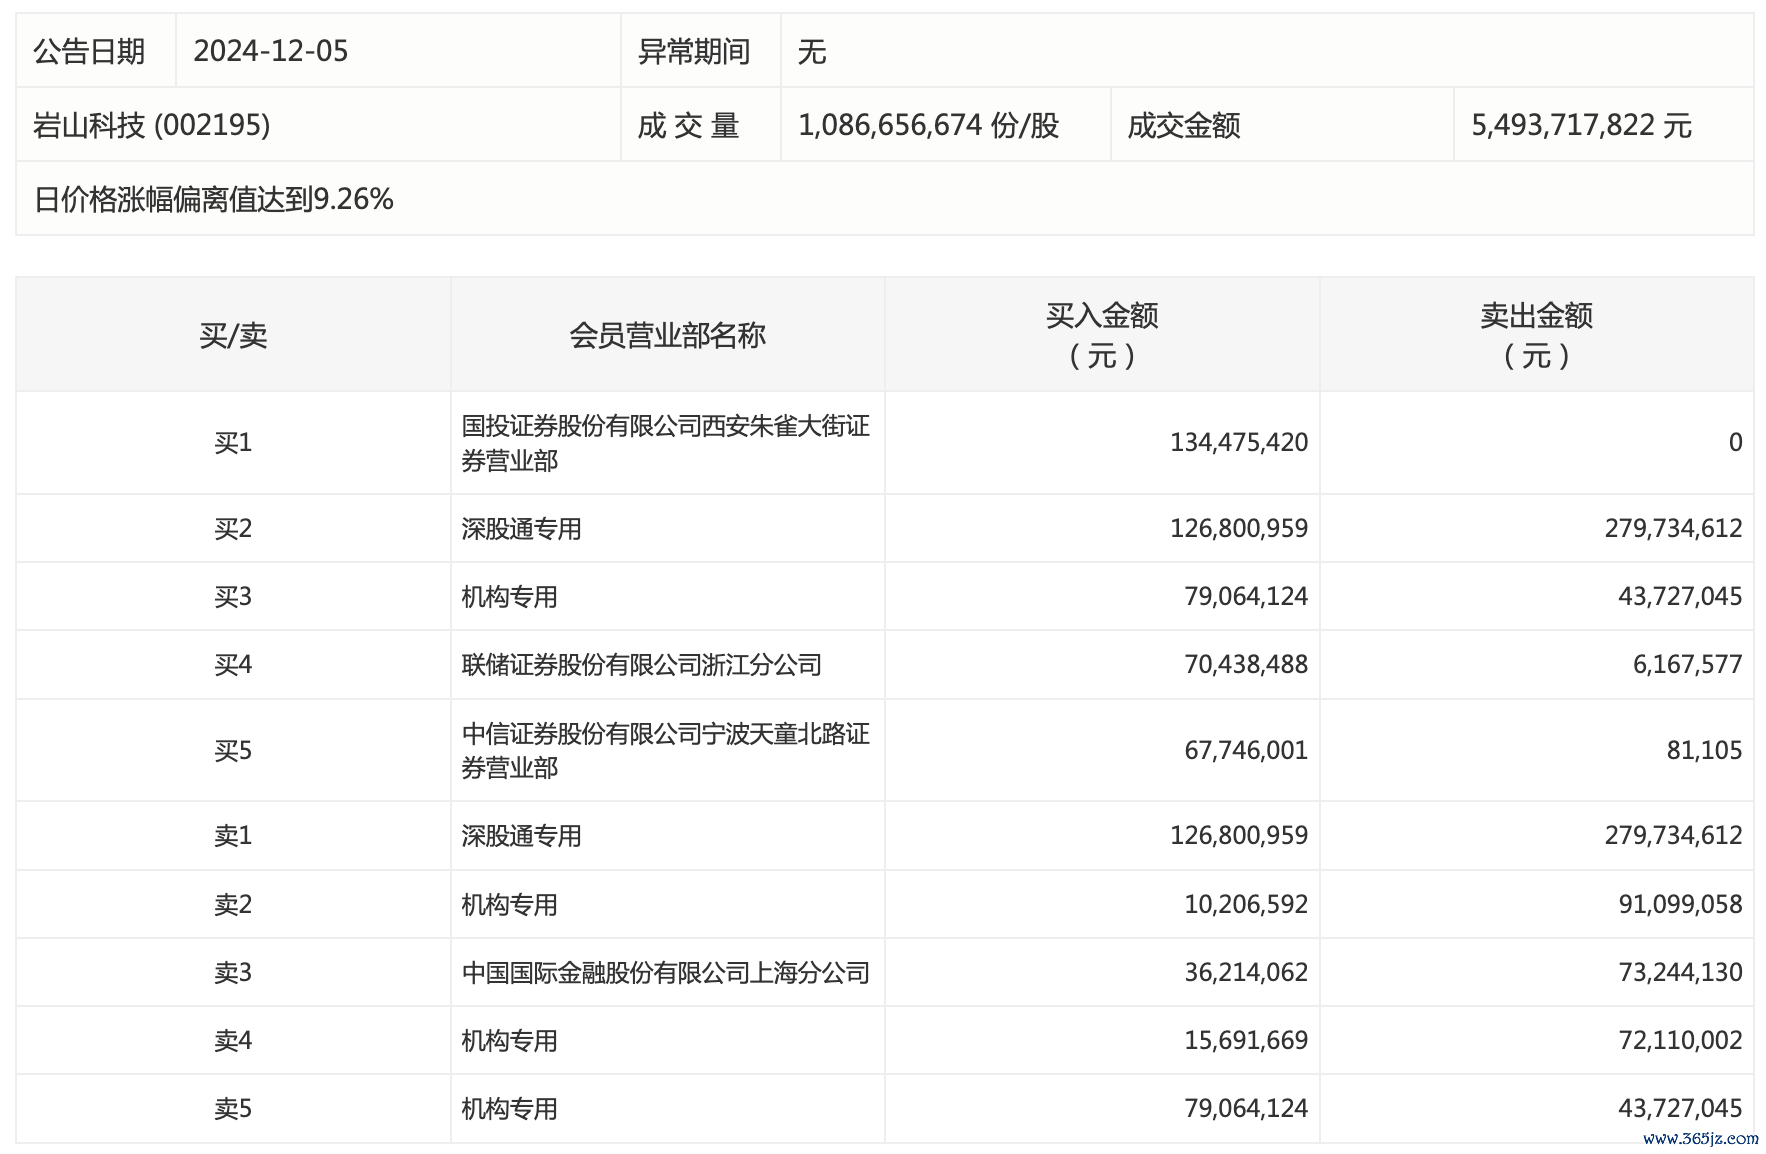This screenshot has height=1154, width=1766.
Task: Click the 卖出金额 (元) column header
Action: (1537, 335)
